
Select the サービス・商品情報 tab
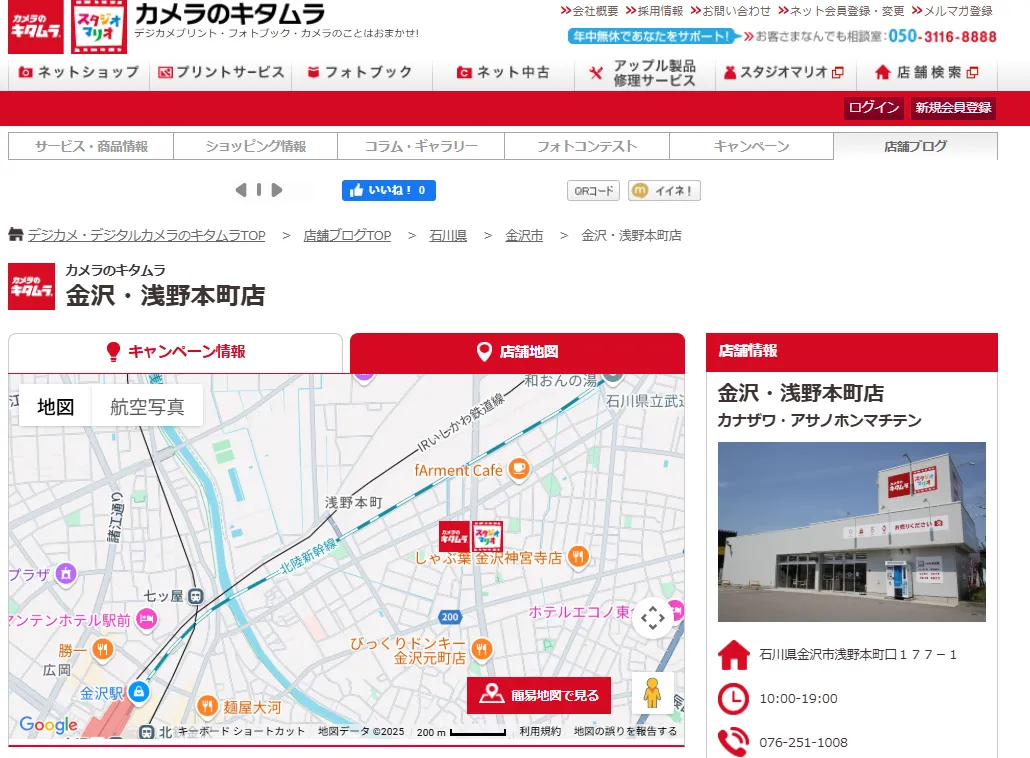91,146
